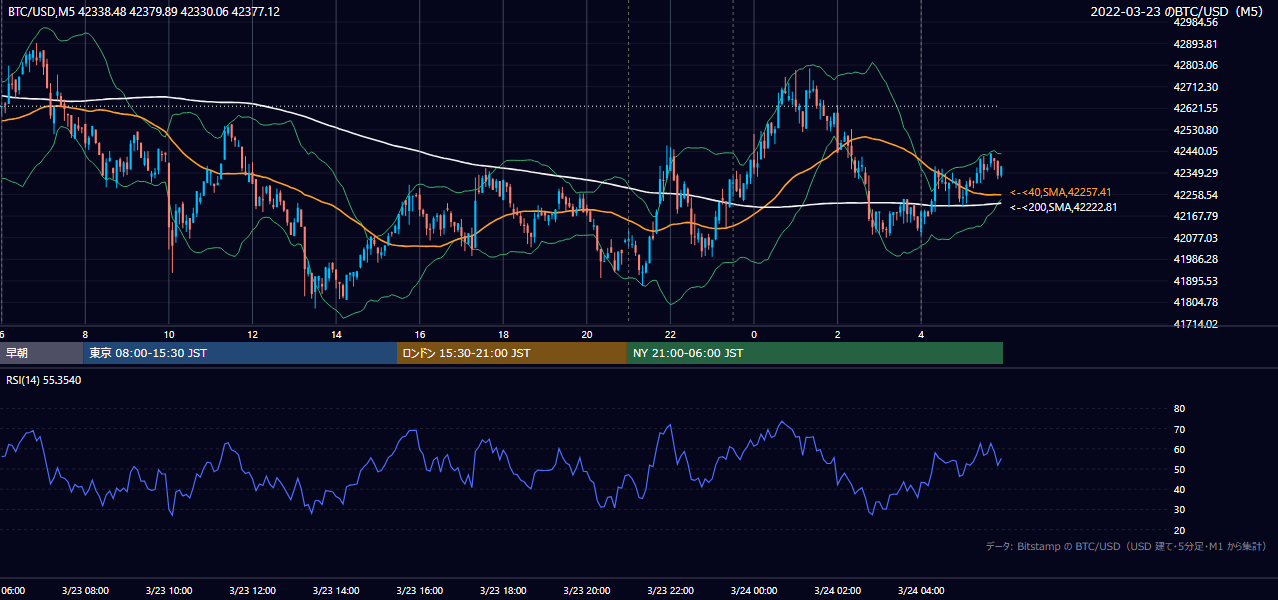
Task: Click the 3/23 08:00 time label
Action: [85, 591]
